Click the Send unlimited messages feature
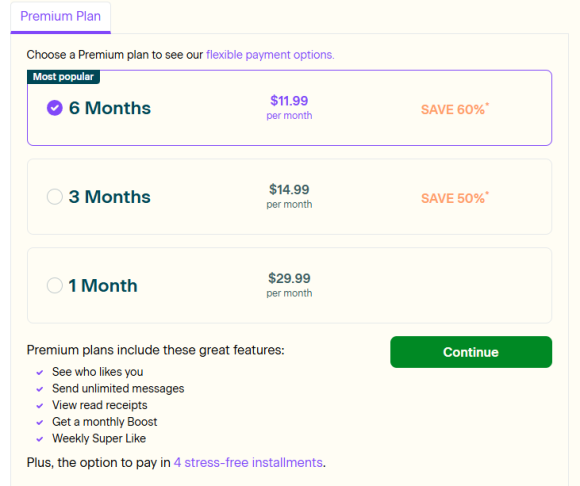The height and width of the screenshot is (486, 580). [118, 388]
